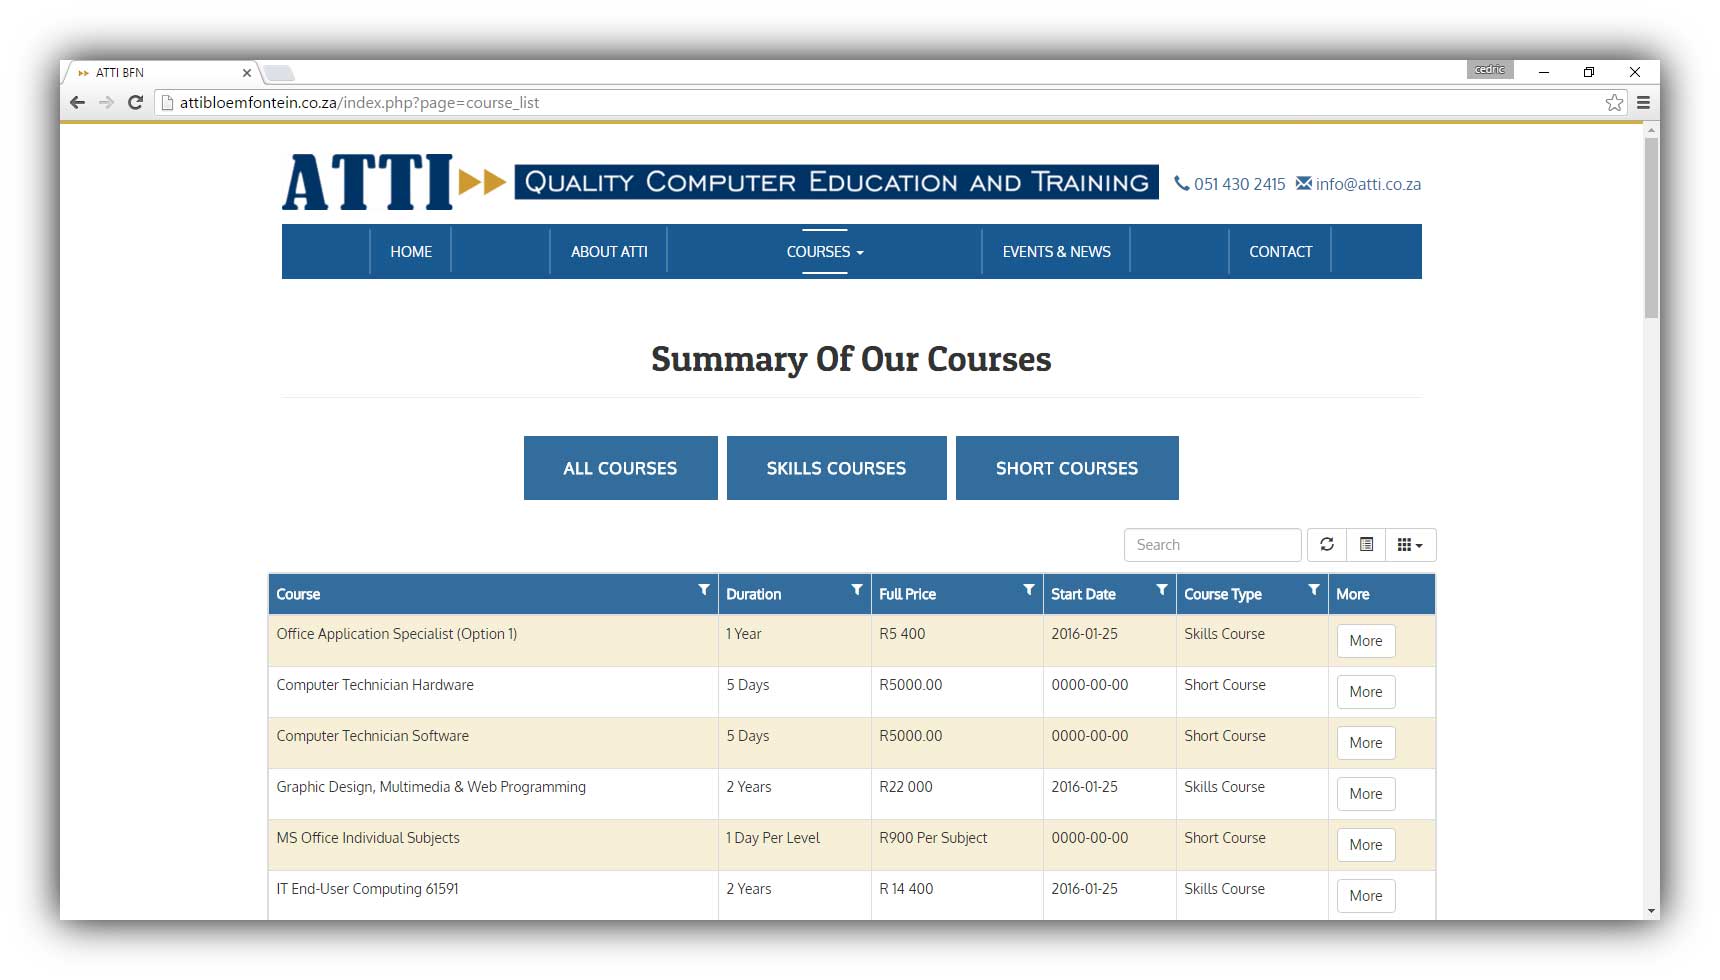Click the phone icon beside 051 430 2415

click(x=1183, y=183)
